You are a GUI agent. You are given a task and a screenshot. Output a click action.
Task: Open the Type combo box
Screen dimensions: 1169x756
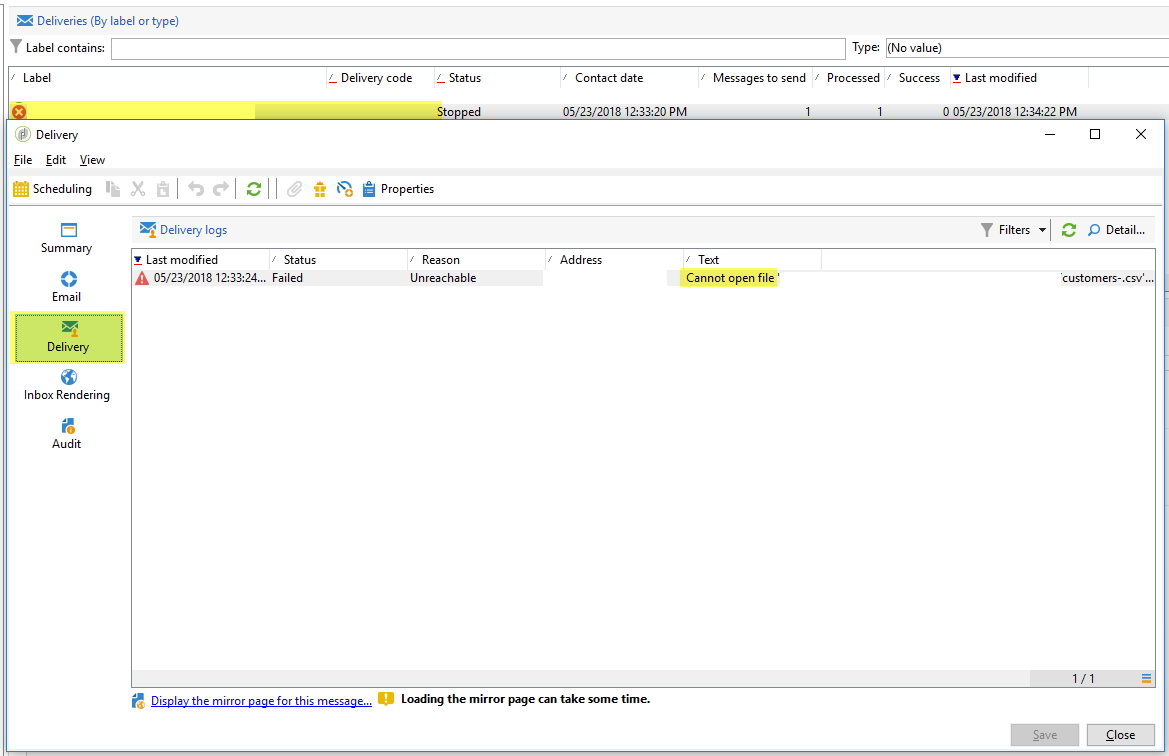pyautogui.click(x=1025, y=48)
